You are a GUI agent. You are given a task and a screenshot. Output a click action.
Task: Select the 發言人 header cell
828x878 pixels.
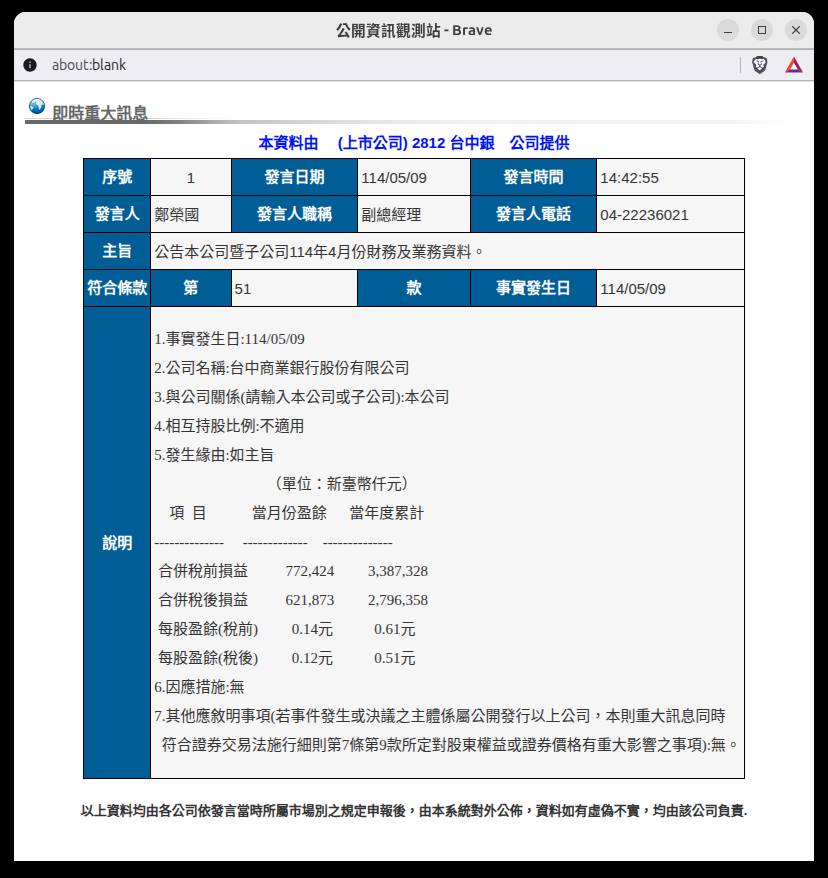coord(117,214)
